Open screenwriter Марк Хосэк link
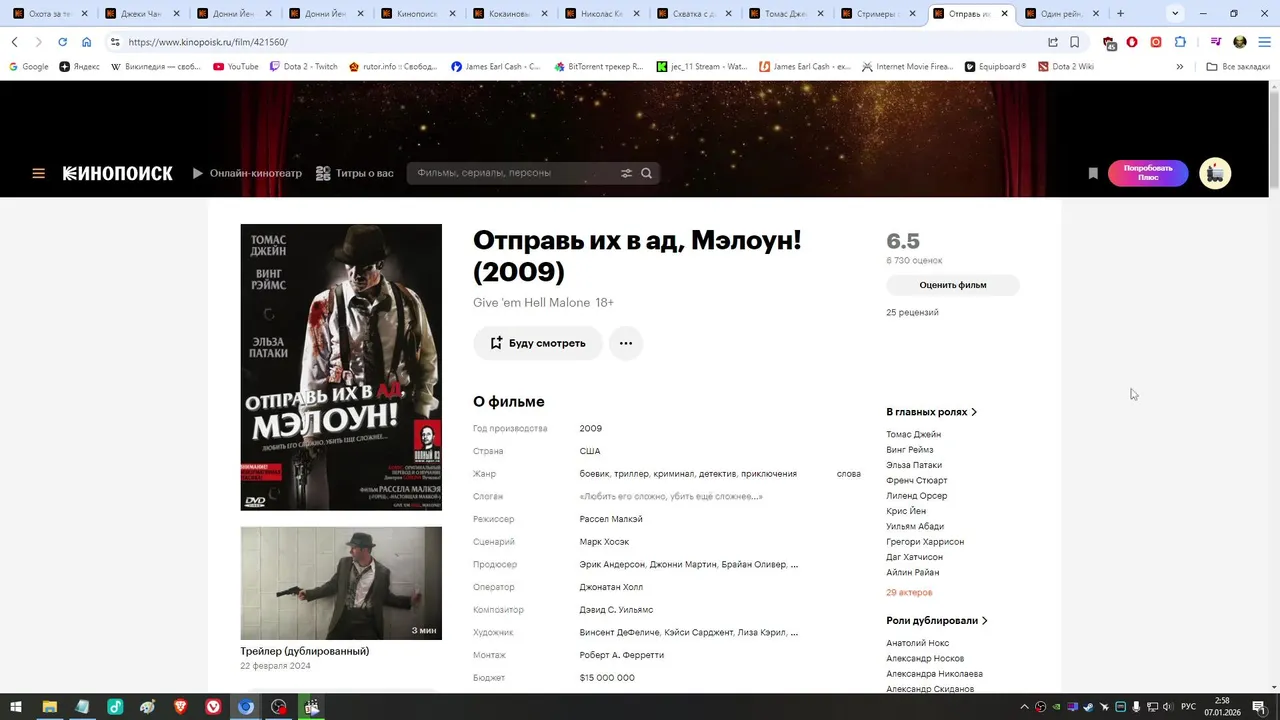The image size is (1280, 720). 604,542
